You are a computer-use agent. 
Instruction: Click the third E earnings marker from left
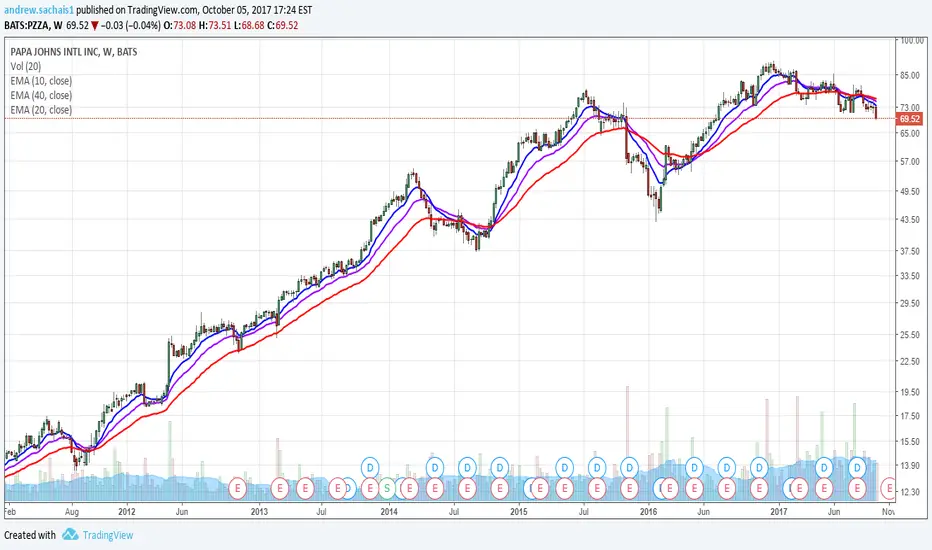(306, 489)
